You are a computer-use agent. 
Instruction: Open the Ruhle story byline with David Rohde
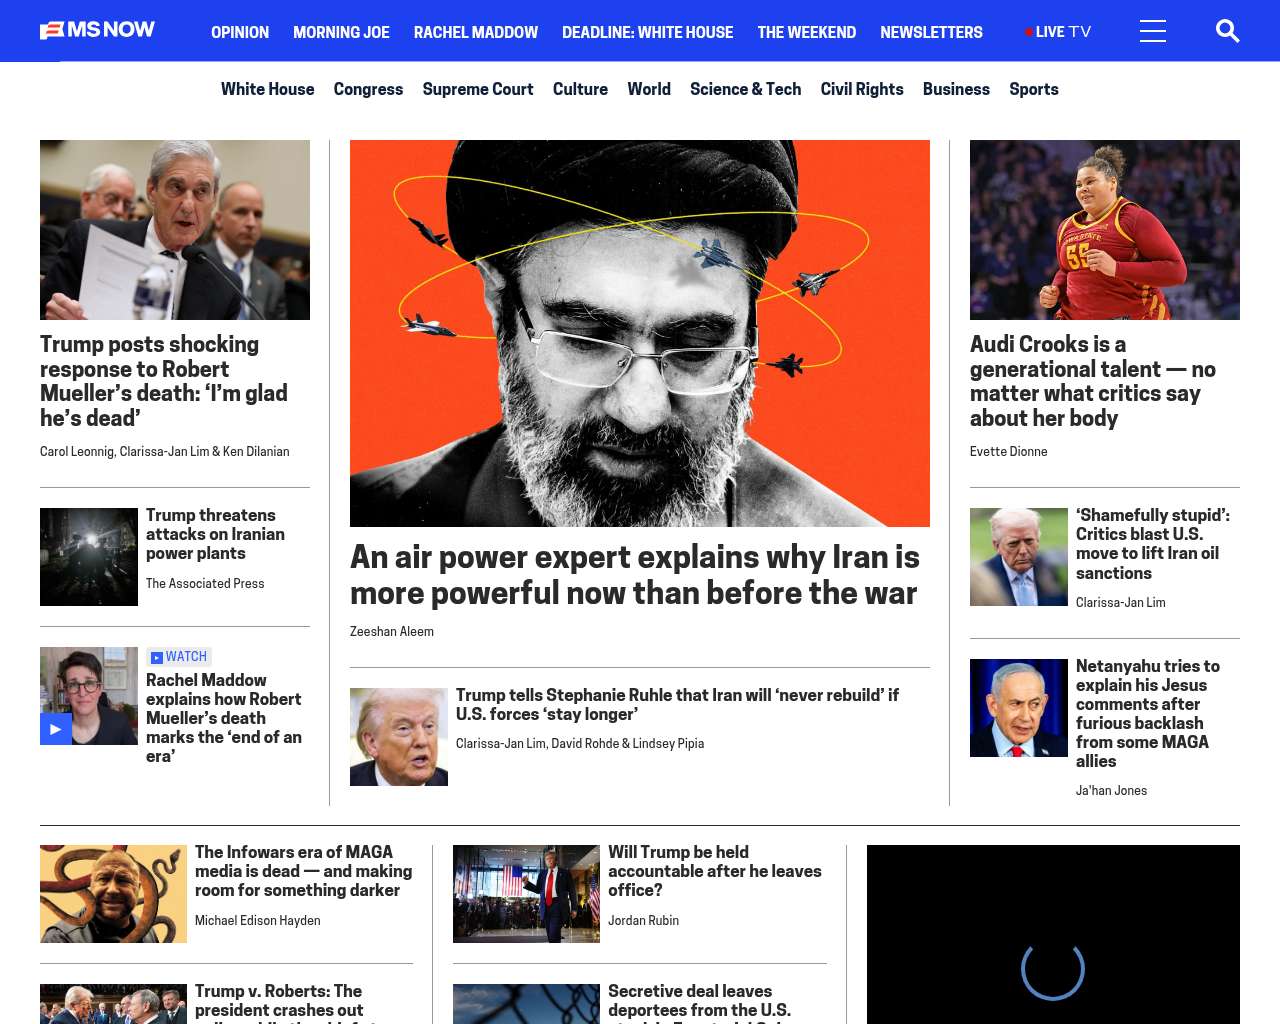tap(580, 744)
